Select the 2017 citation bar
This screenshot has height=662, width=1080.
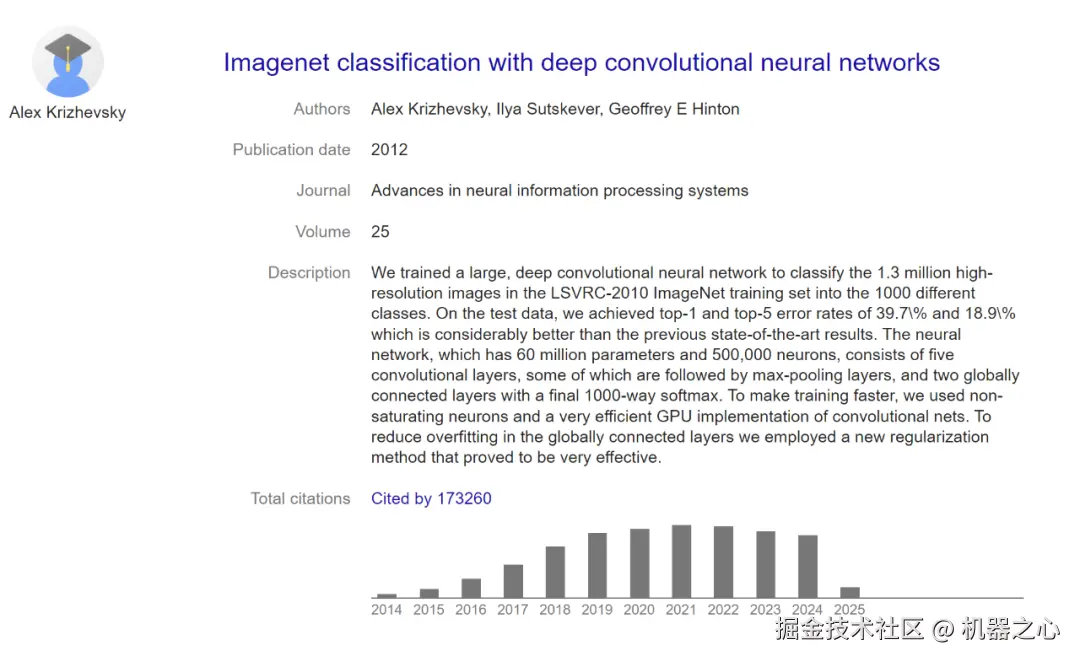pyautogui.click(x=513, y=581)
